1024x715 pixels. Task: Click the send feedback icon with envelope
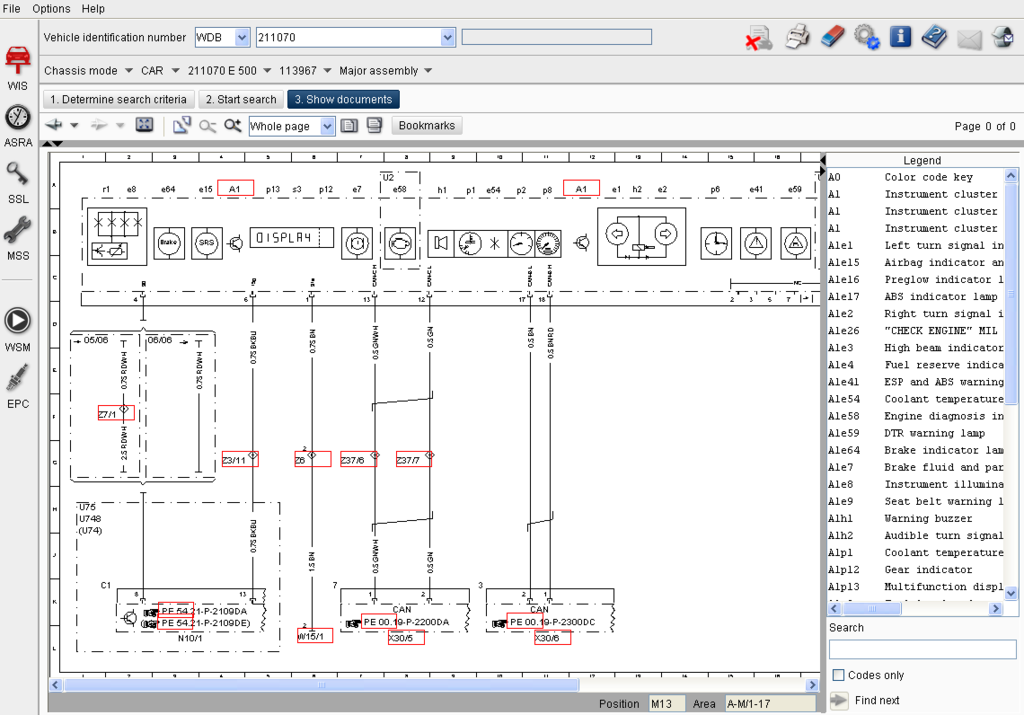click(1003, 37)
